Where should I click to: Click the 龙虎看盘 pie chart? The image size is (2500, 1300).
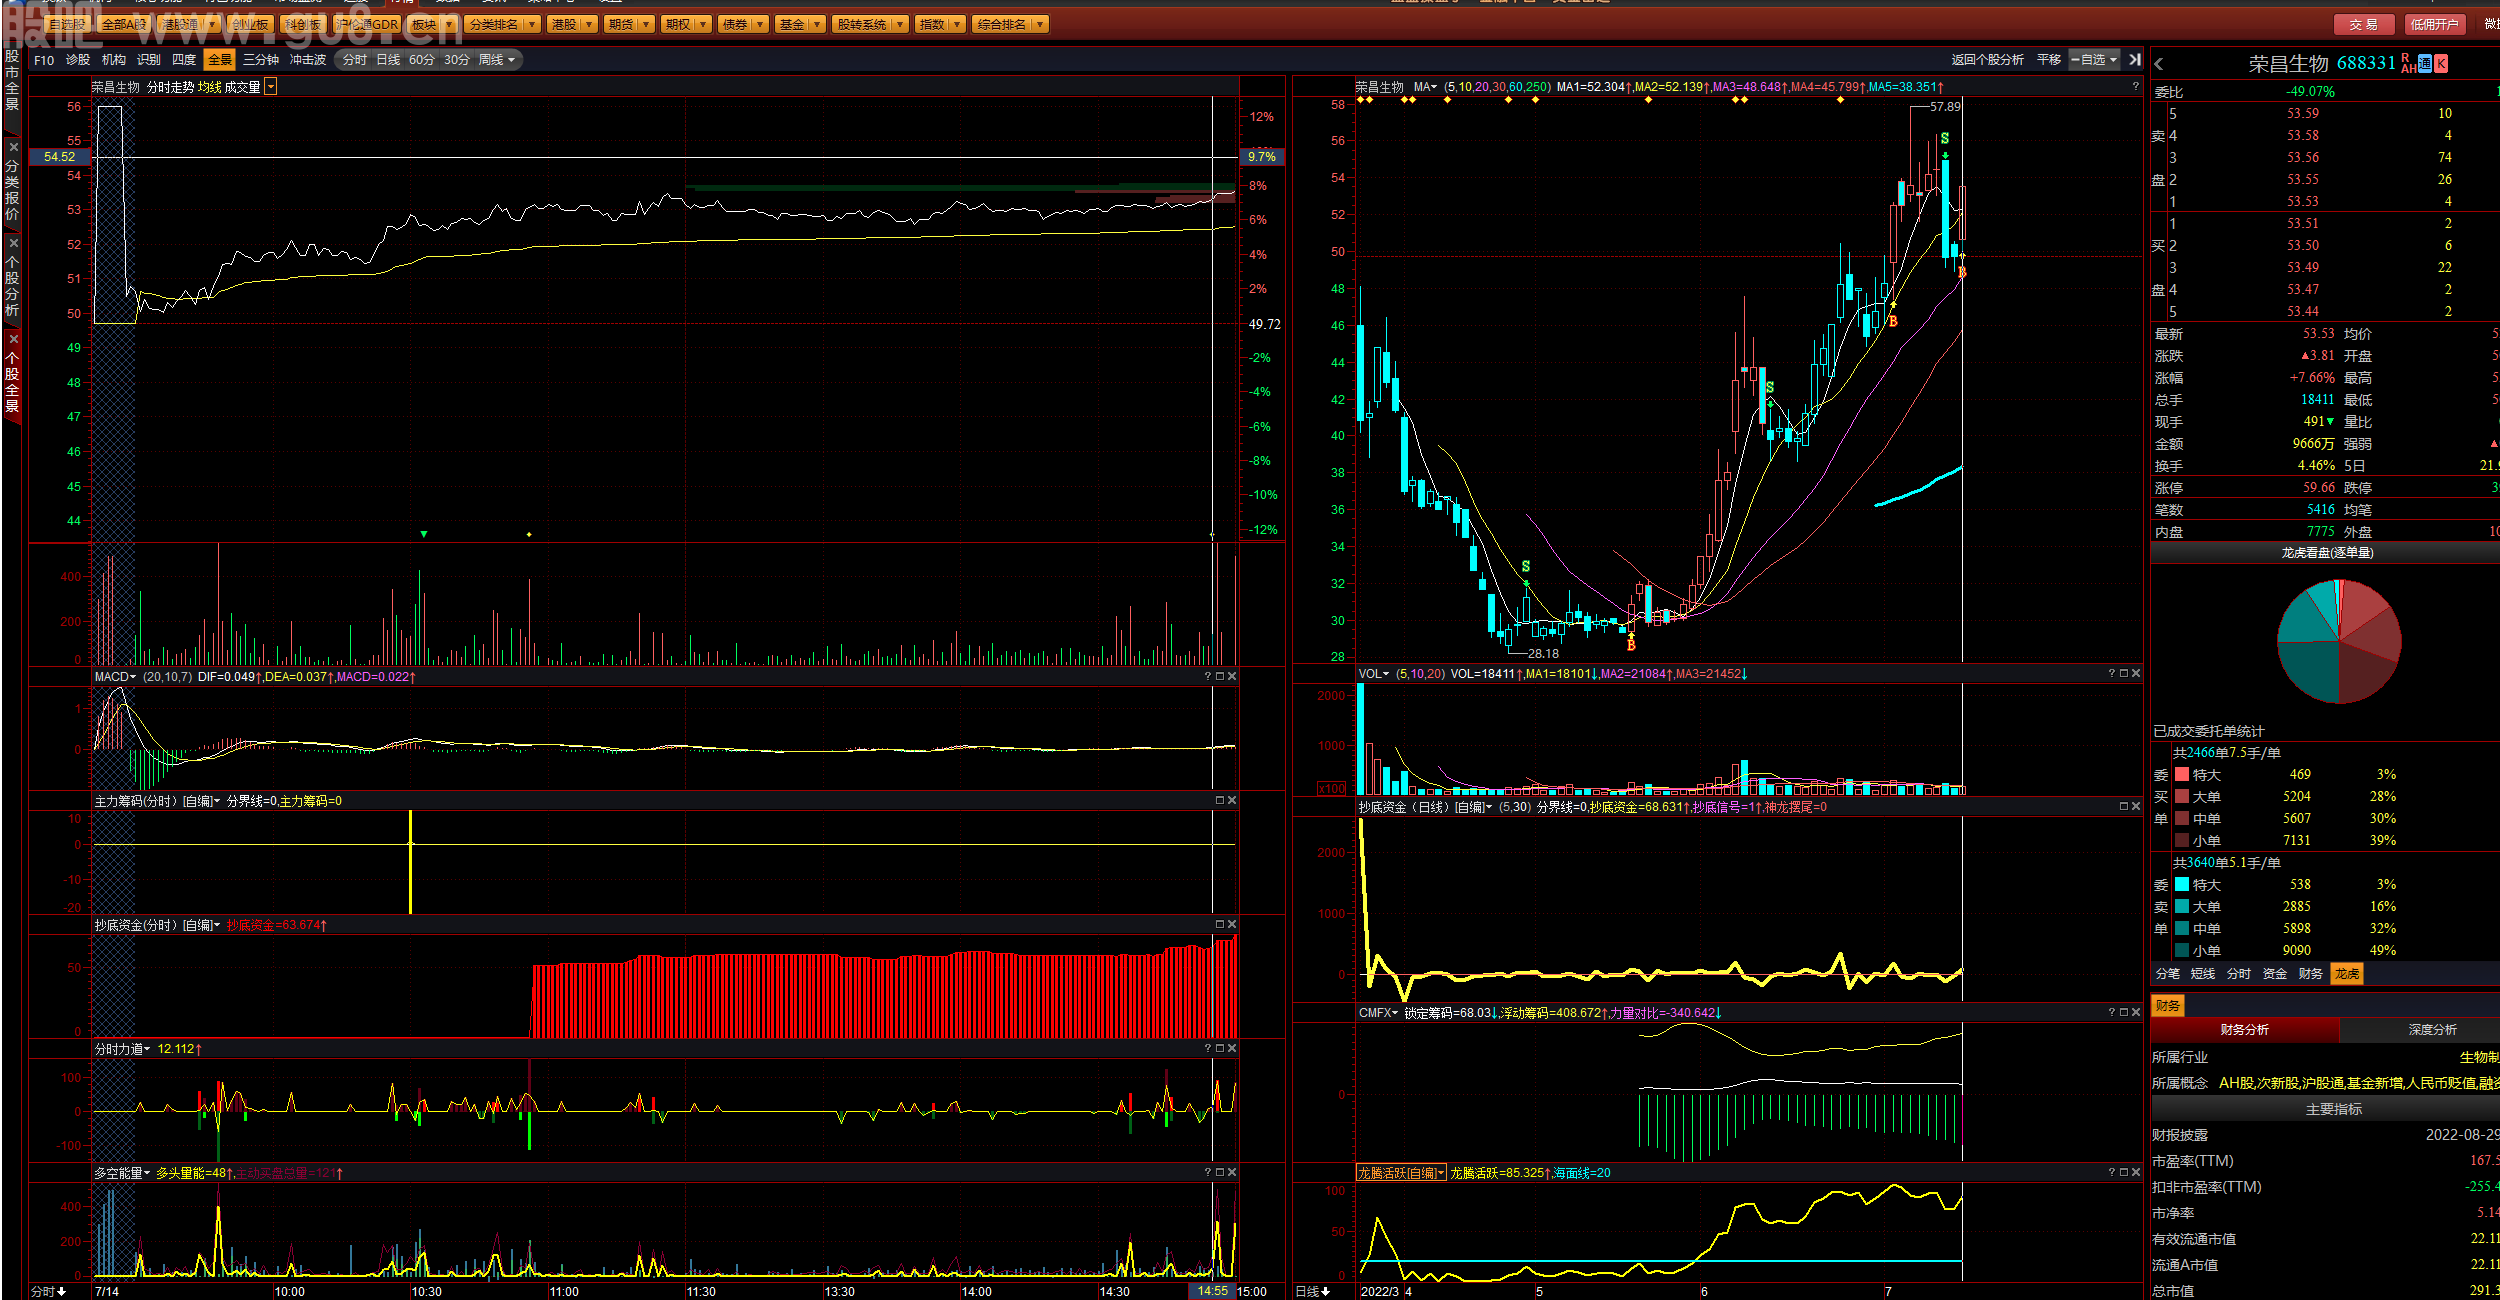coord(2339,641)
